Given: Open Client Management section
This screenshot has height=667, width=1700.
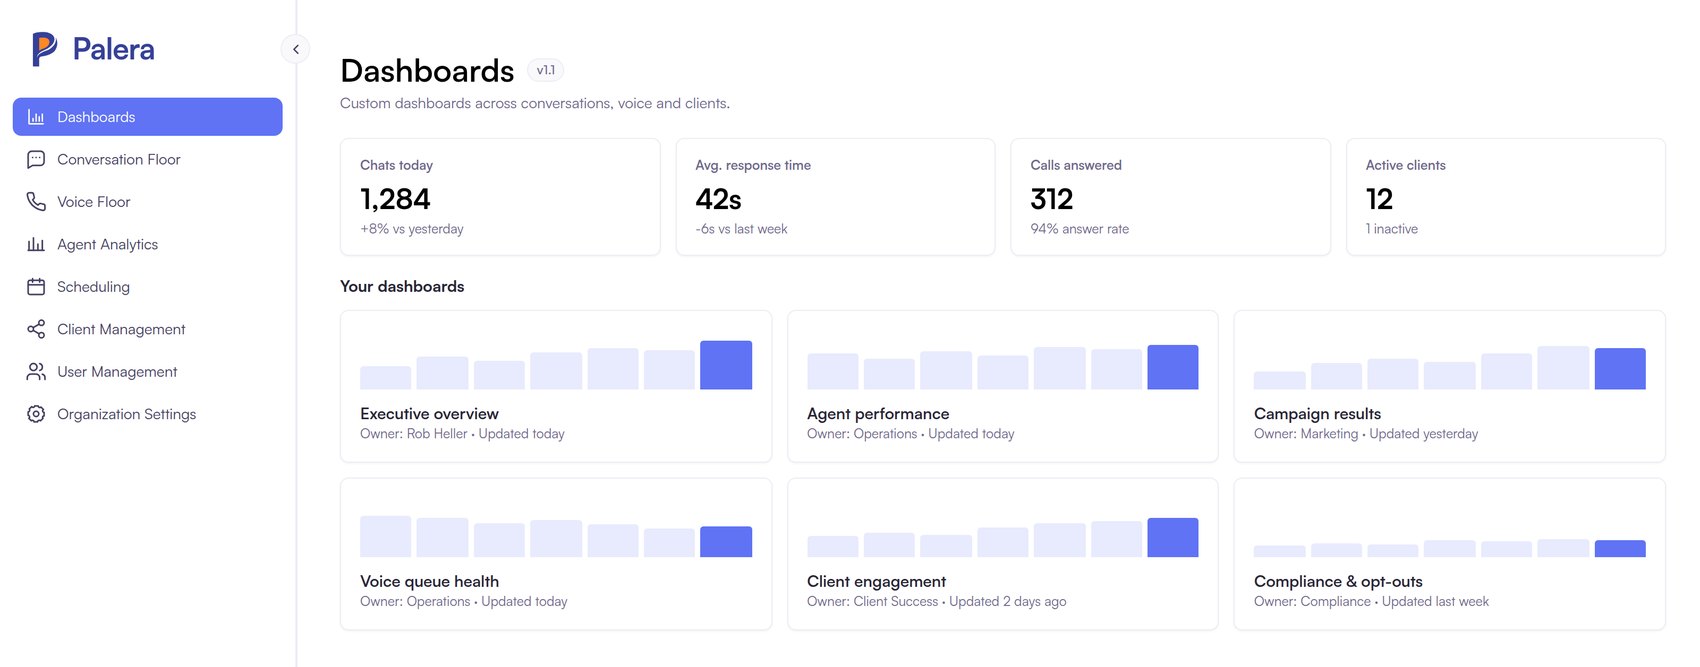Looking at the screenshot, I should [x=147, y=329].
